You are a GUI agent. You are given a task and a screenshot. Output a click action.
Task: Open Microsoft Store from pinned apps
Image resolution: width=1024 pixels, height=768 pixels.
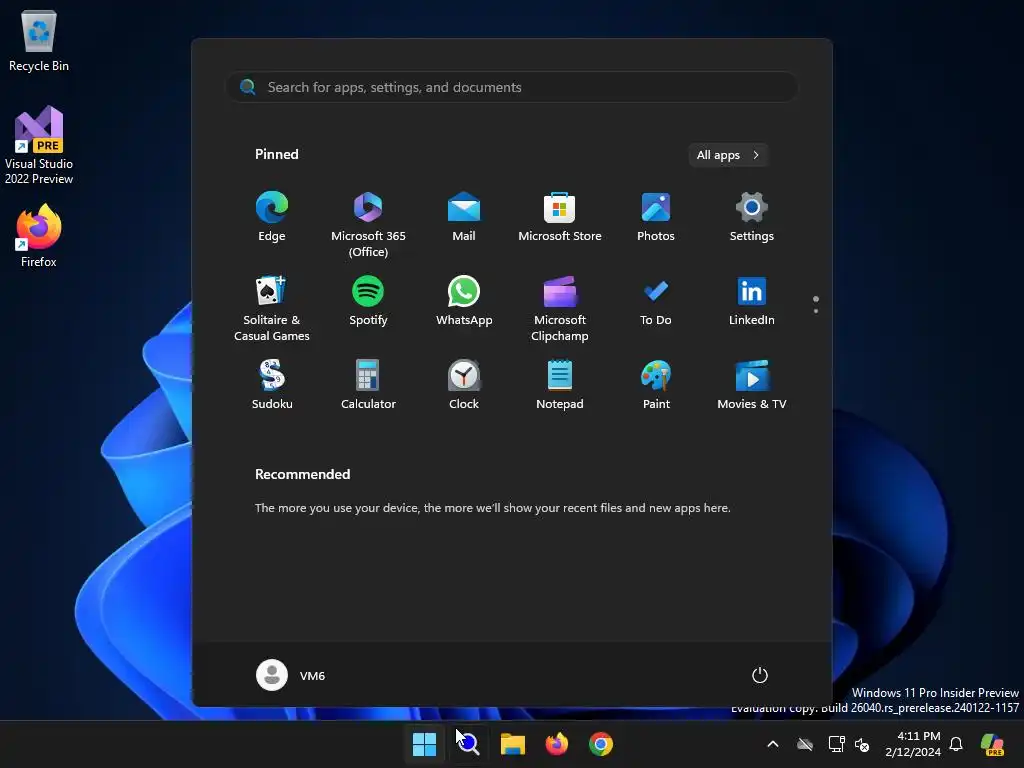pos(560,217)
